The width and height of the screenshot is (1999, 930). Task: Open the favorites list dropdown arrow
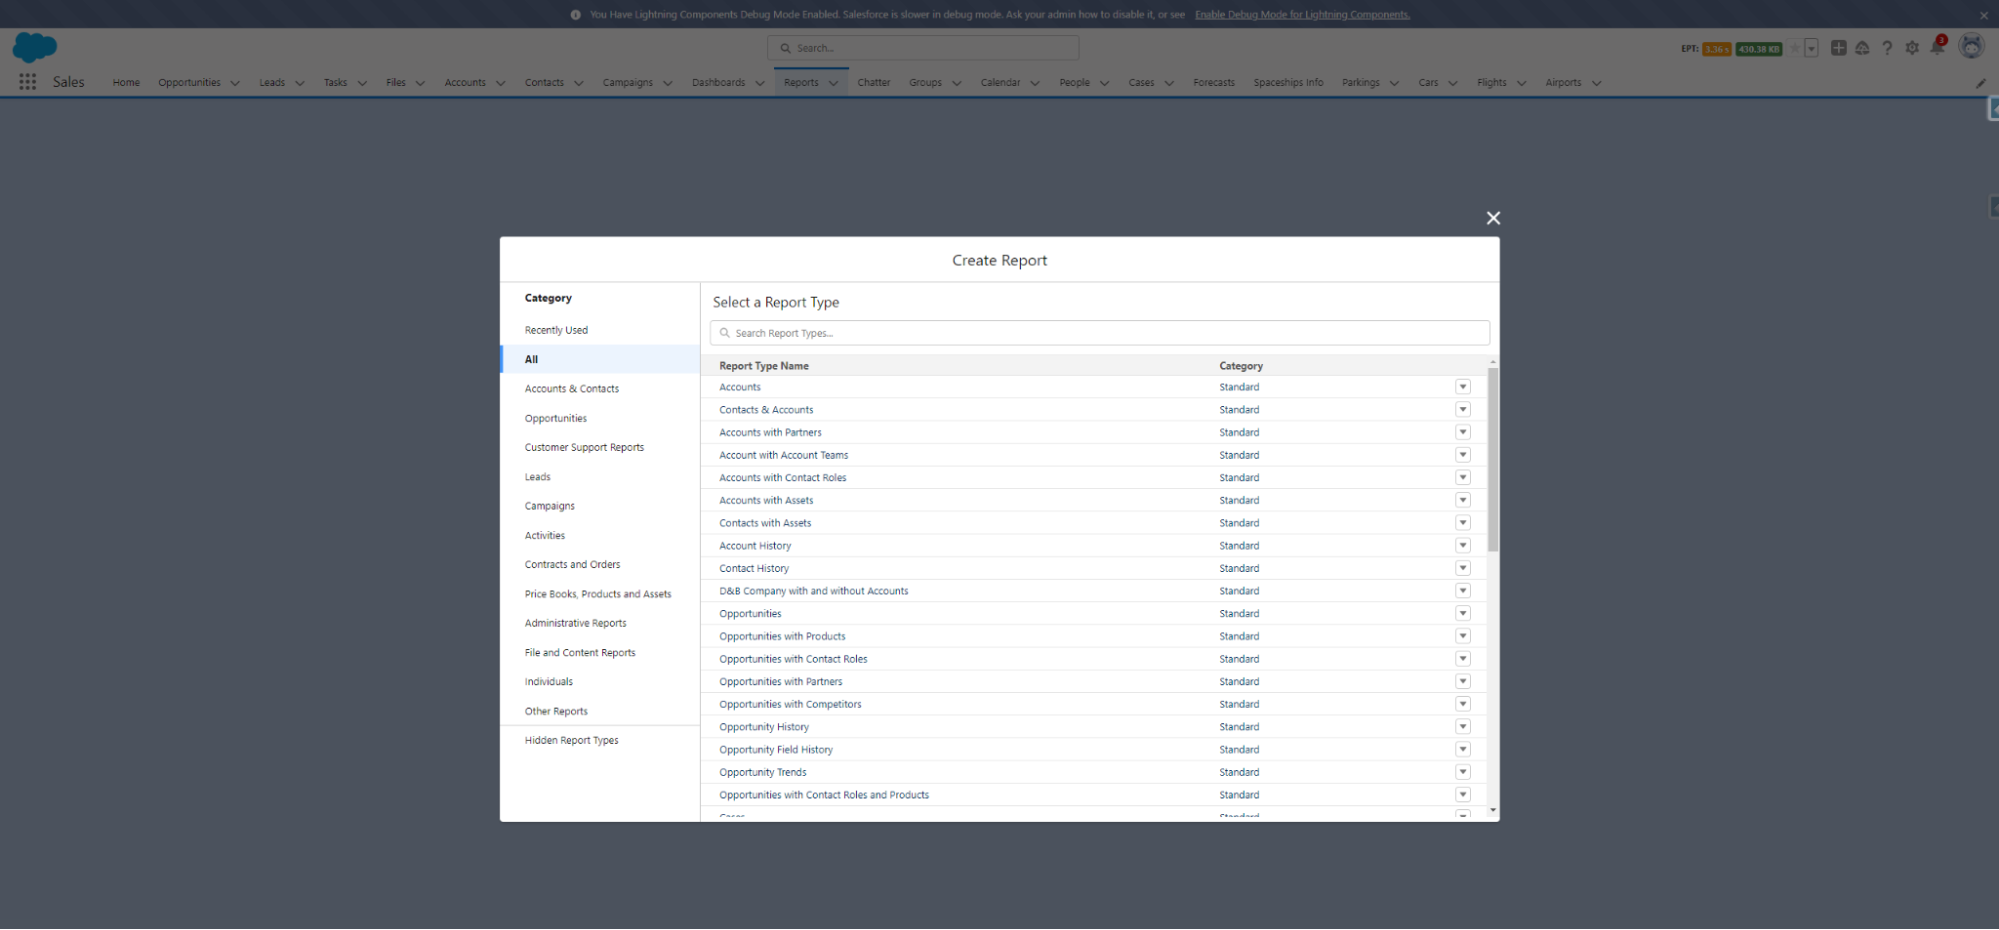[x=1812, y=47]
